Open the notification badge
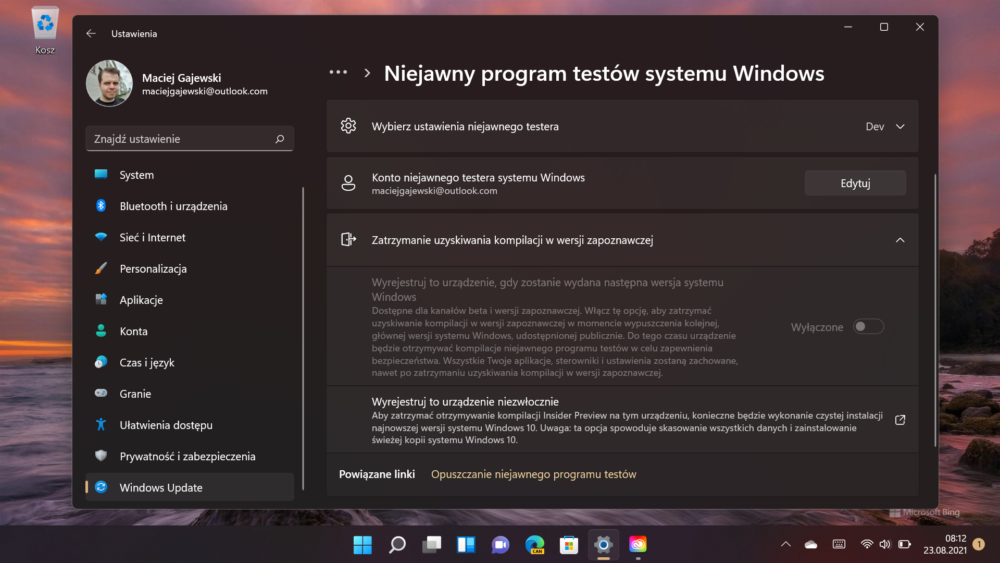 [x=979, y=545]
